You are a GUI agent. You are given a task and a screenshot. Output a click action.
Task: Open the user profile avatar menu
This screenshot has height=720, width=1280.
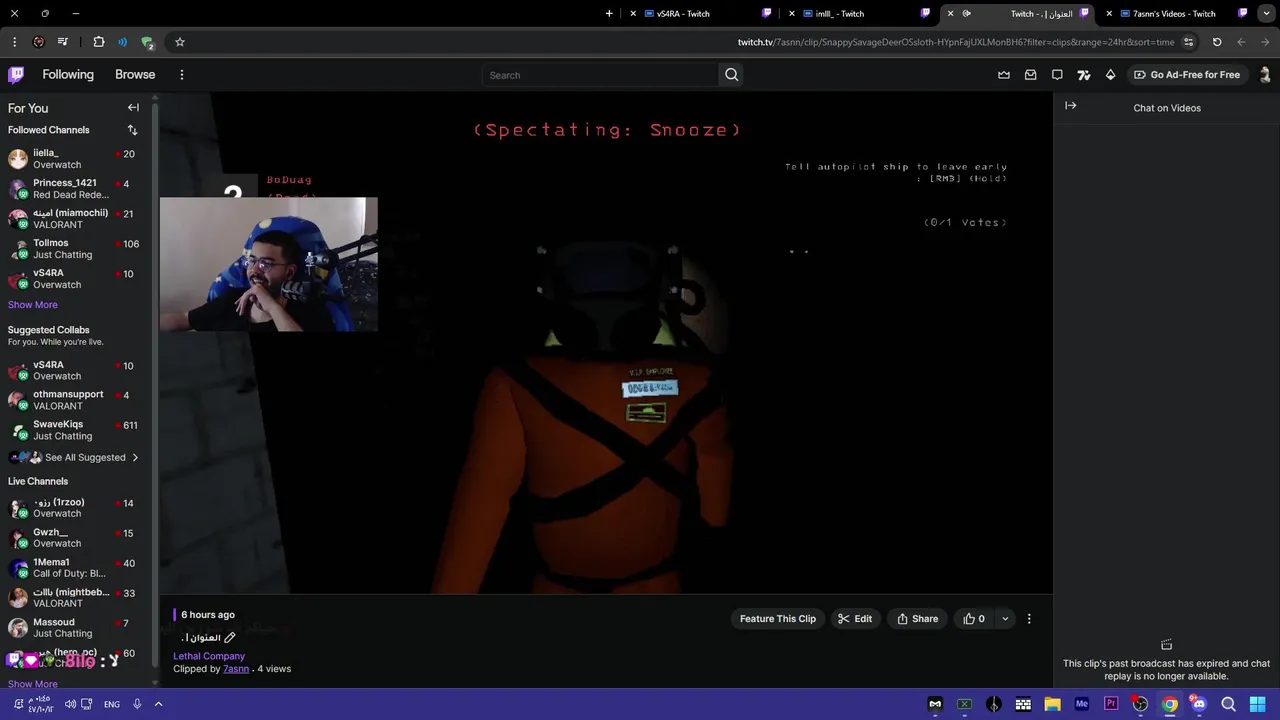click(x=1265, y=75)
